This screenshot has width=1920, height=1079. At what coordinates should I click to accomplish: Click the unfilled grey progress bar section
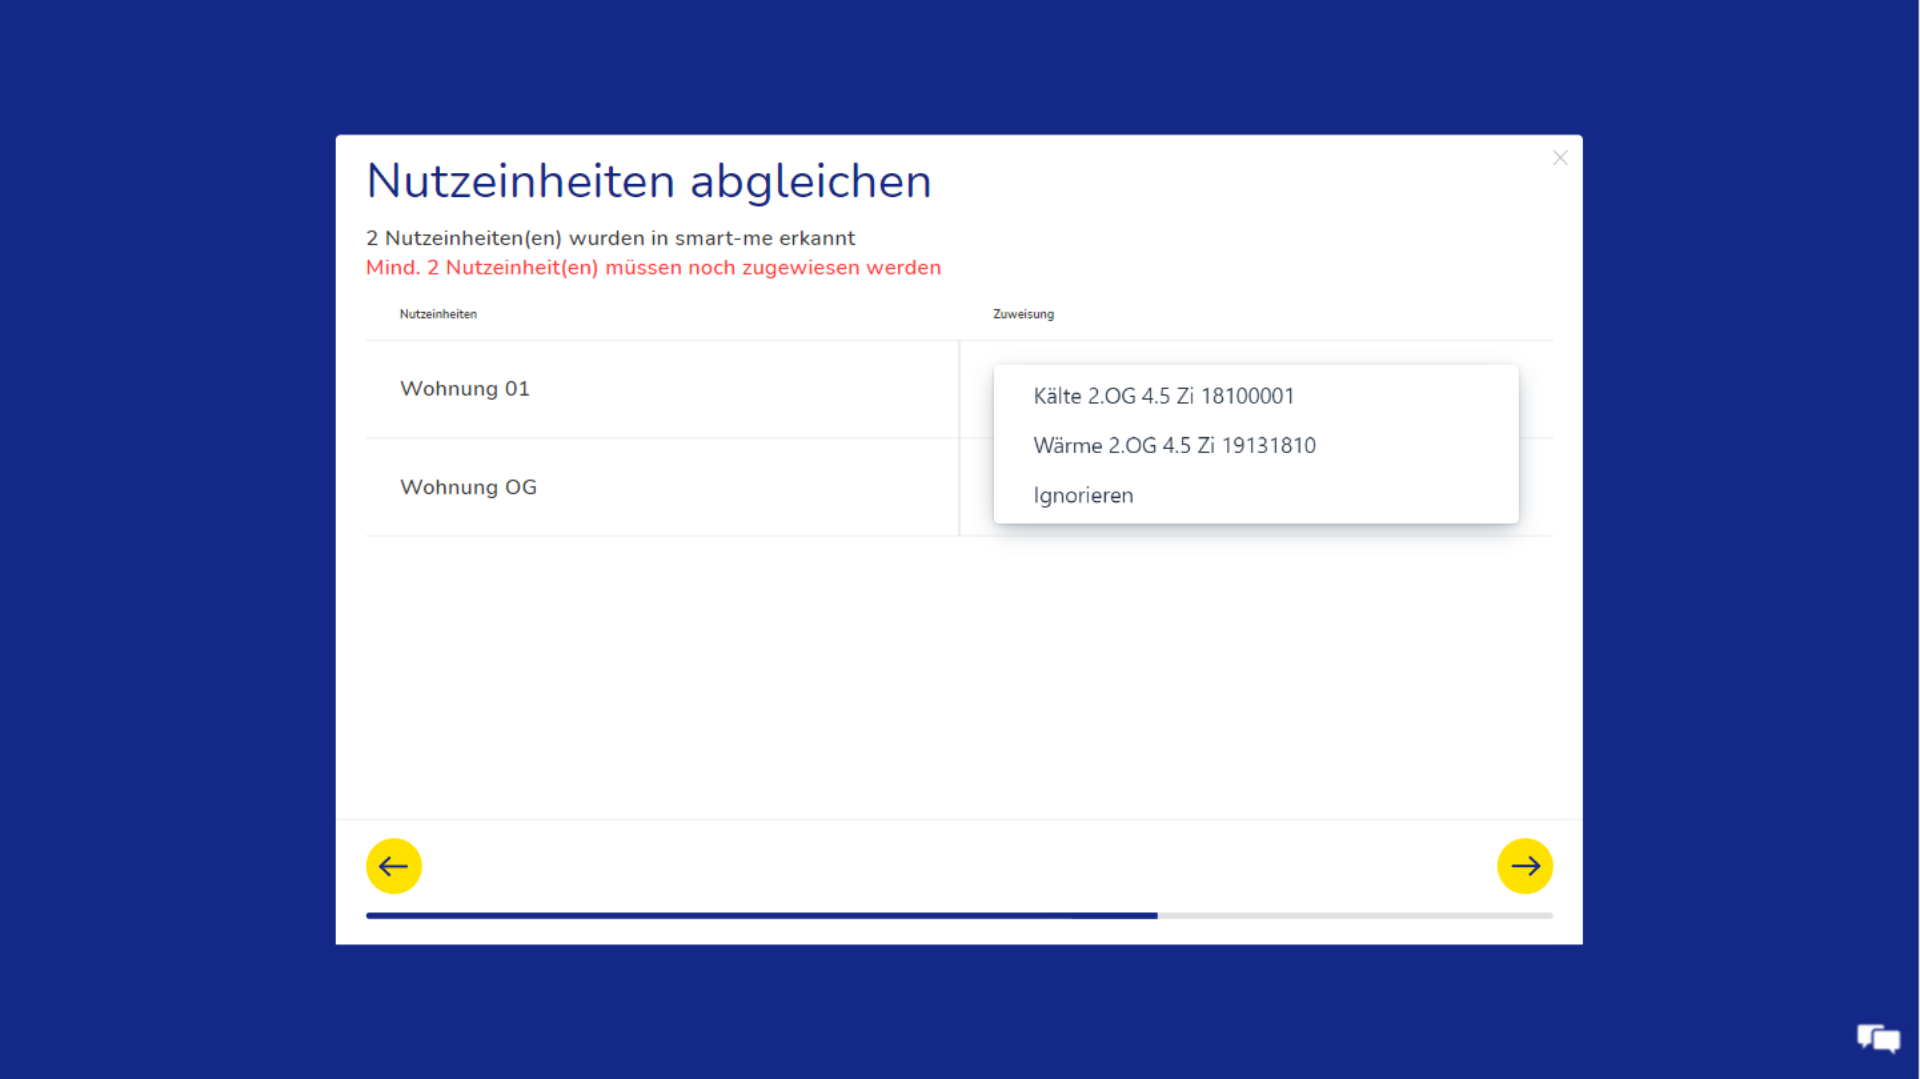click(1355, 915)
